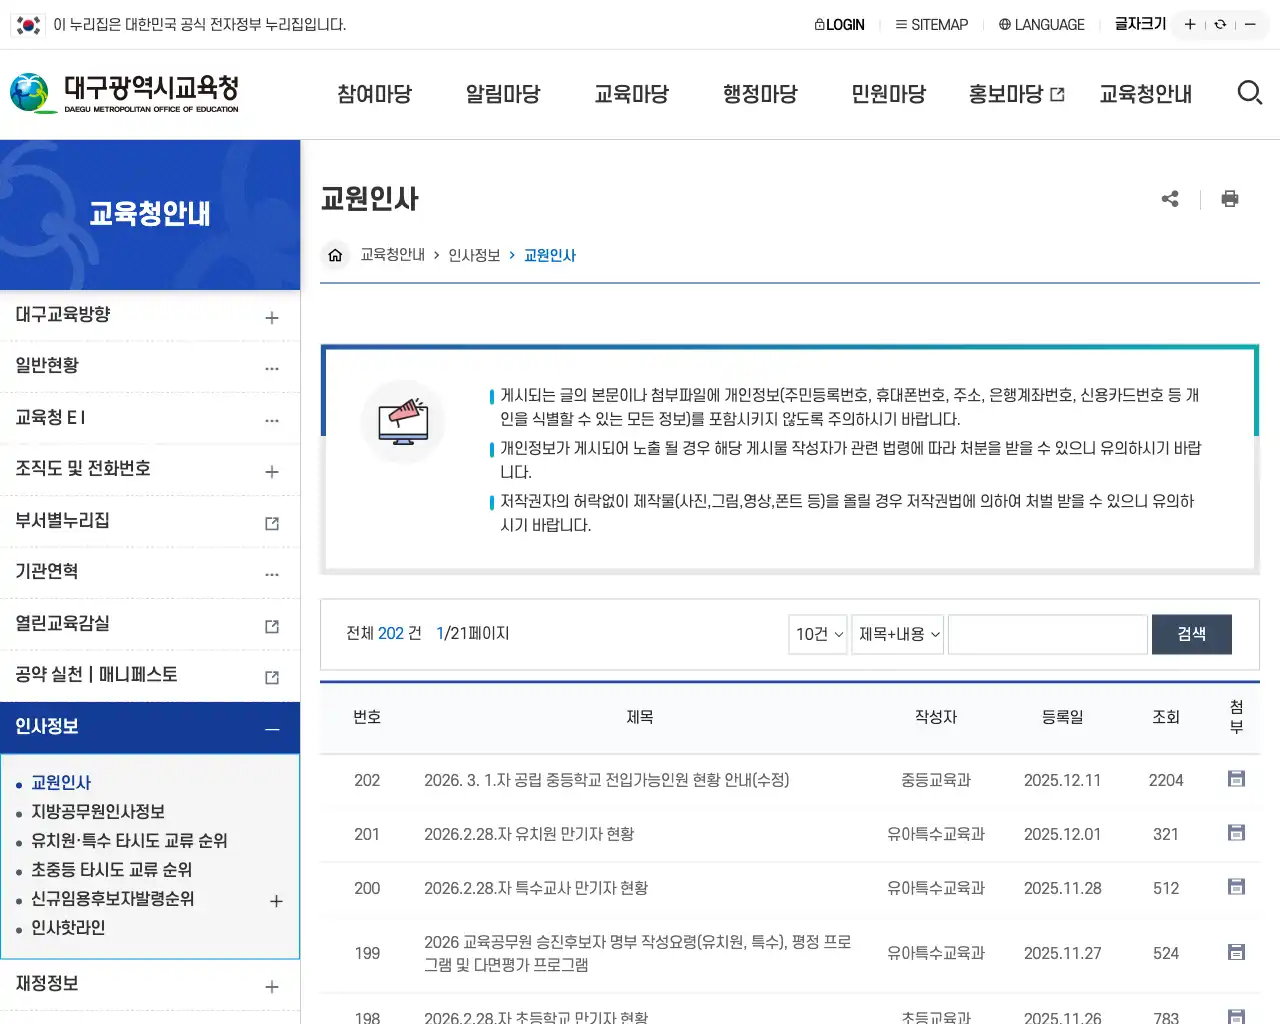Increase font size with the plus control
The height and width of the screenshot is (1024, 1280).
coord(1190,23)
